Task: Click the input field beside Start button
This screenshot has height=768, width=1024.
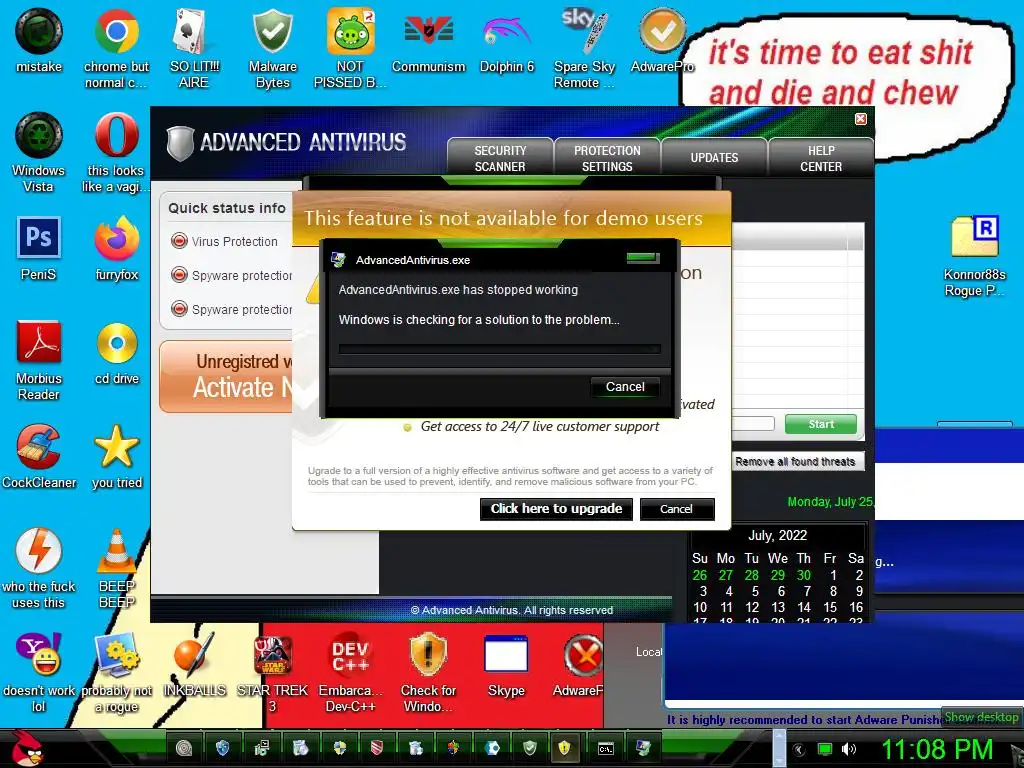Action: coord(753,424)
